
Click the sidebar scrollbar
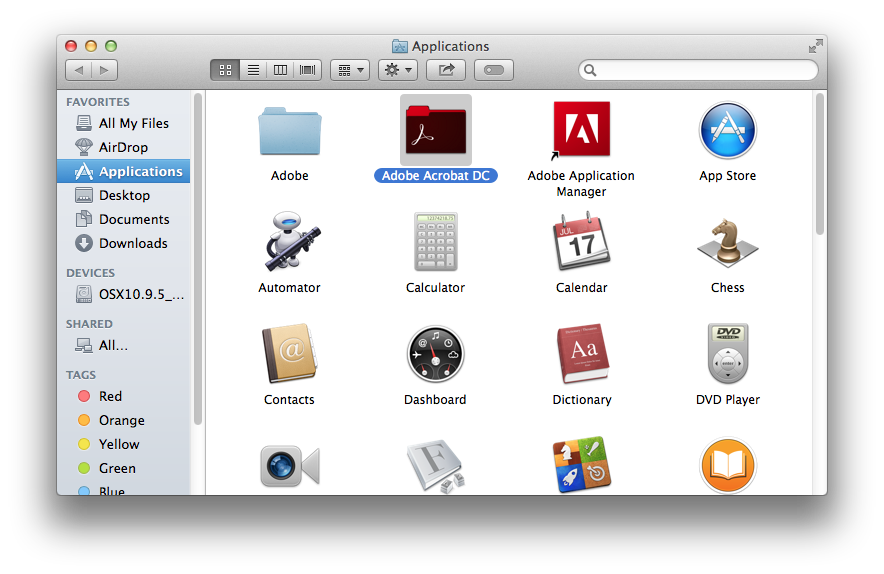tap(198, 259)
